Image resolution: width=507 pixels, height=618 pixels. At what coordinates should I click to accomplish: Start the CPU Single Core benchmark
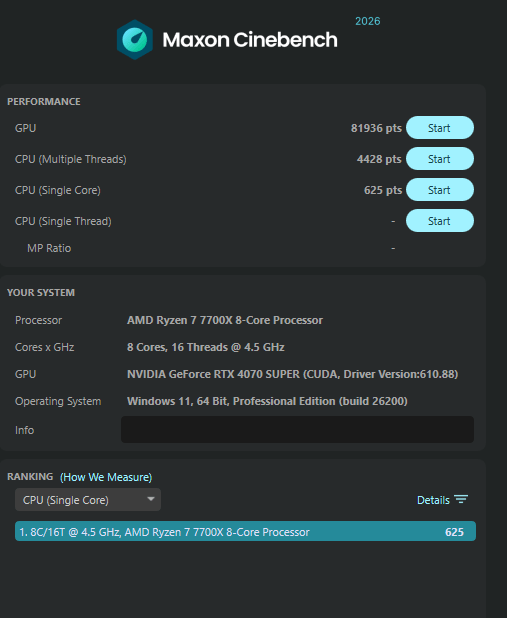coord(440,190)
